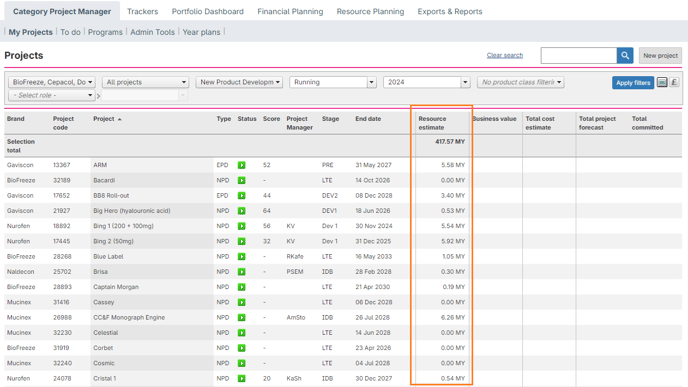Click the green status icon for Bacardi
The width and height of the screenshot is (688, 387).
[242, 180]
